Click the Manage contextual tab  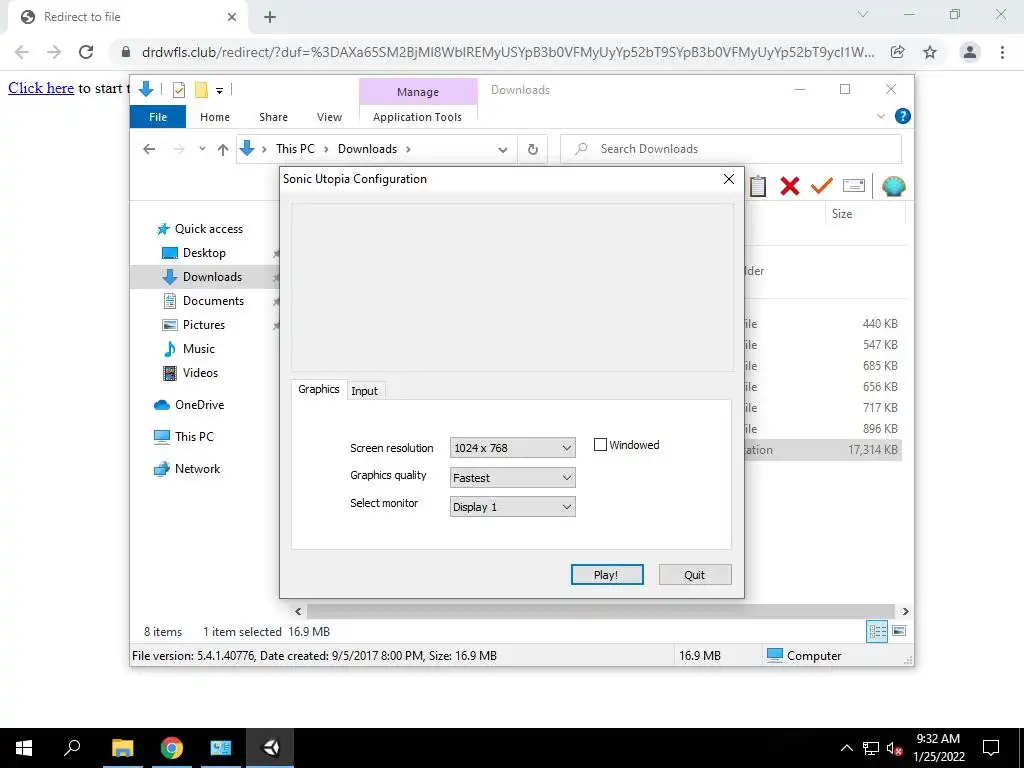click(418, 92)
